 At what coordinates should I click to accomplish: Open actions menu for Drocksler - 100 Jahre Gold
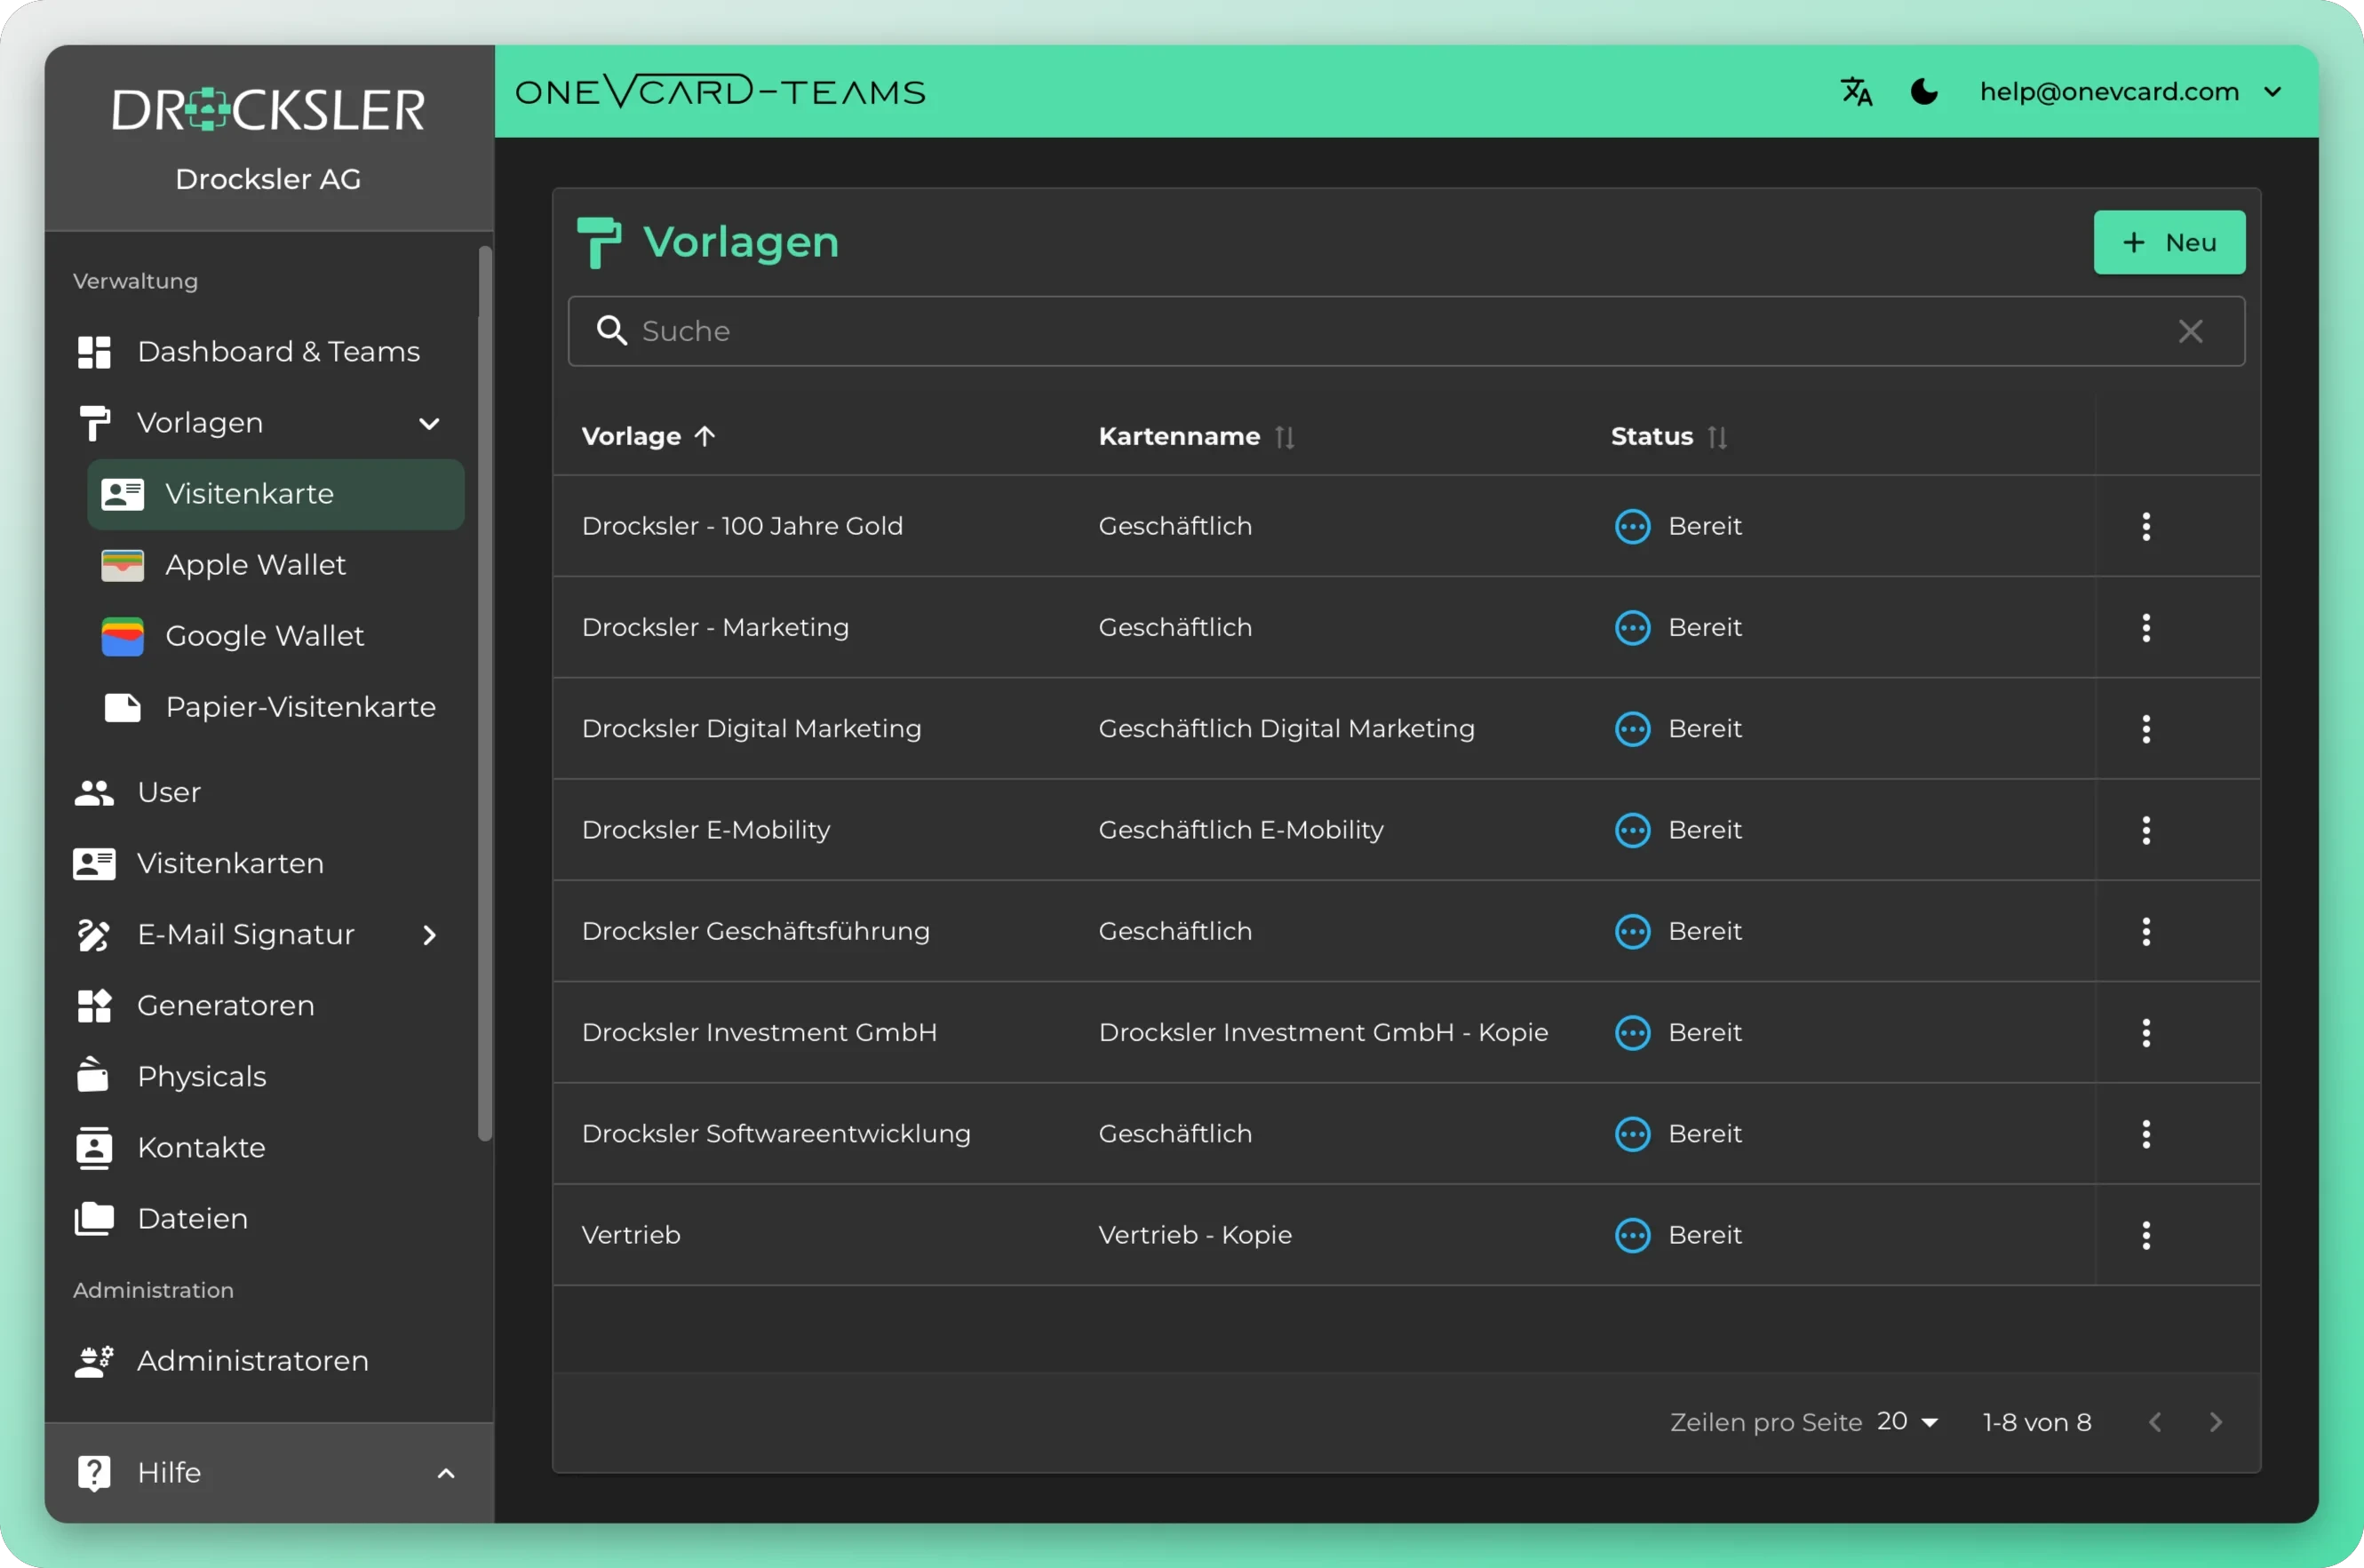2146,526
